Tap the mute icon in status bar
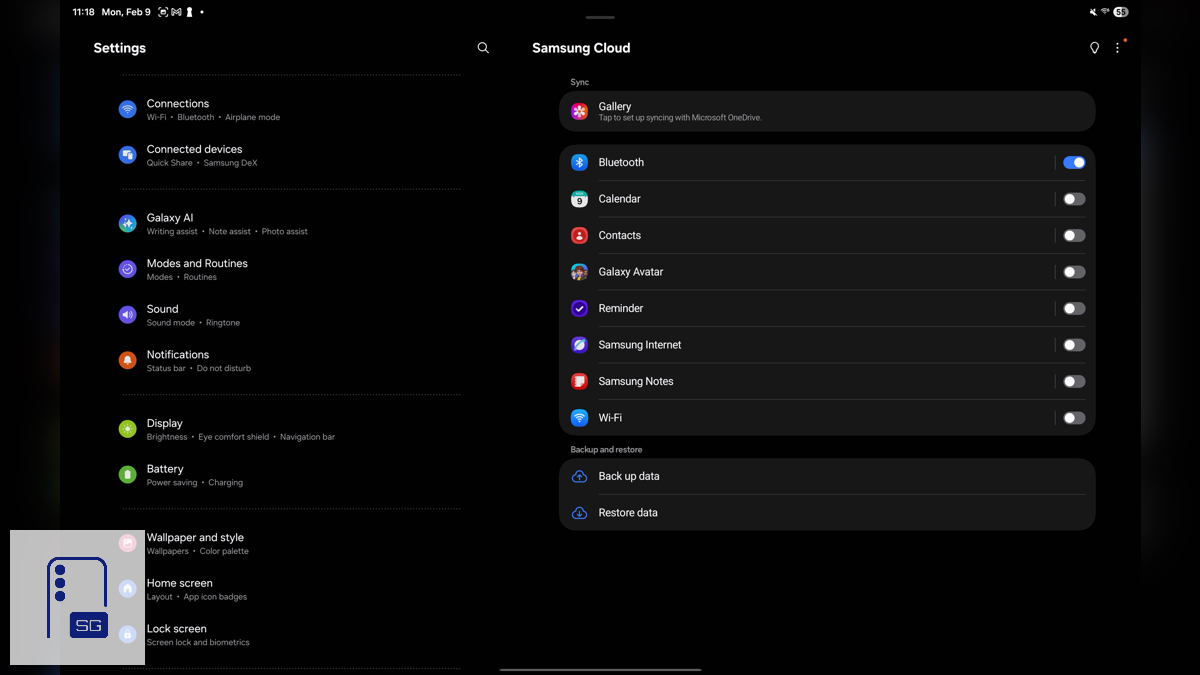Screen dimensions: 1200x675 coord(1092,12)
